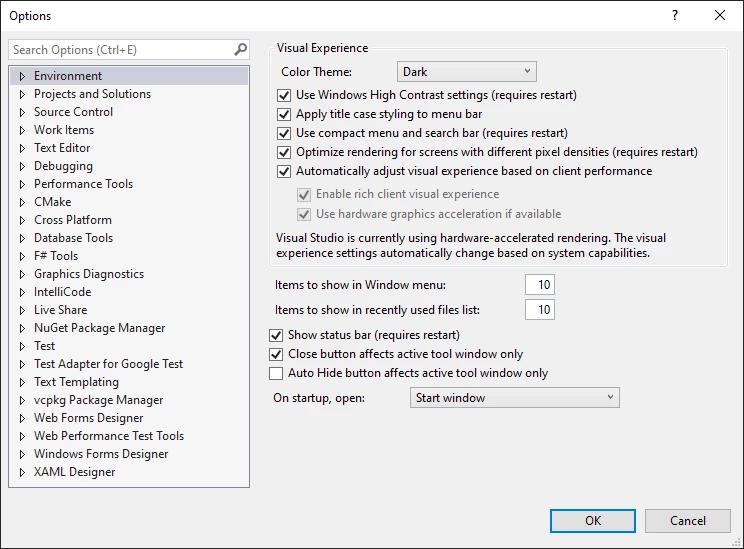Viewport: 744px width, 549px height.
Task: Expand the Test Adapter for Google Test arrow
Action: click(x=22, y=364)
